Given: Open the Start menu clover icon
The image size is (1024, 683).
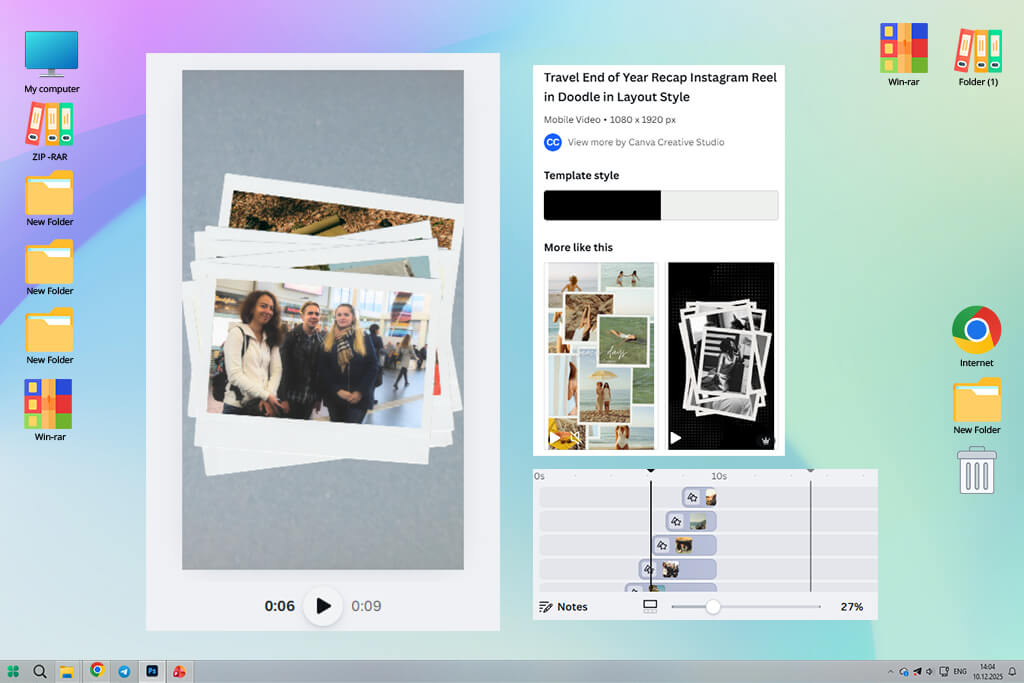Looking at the screenshot, I should click(13, 671).
